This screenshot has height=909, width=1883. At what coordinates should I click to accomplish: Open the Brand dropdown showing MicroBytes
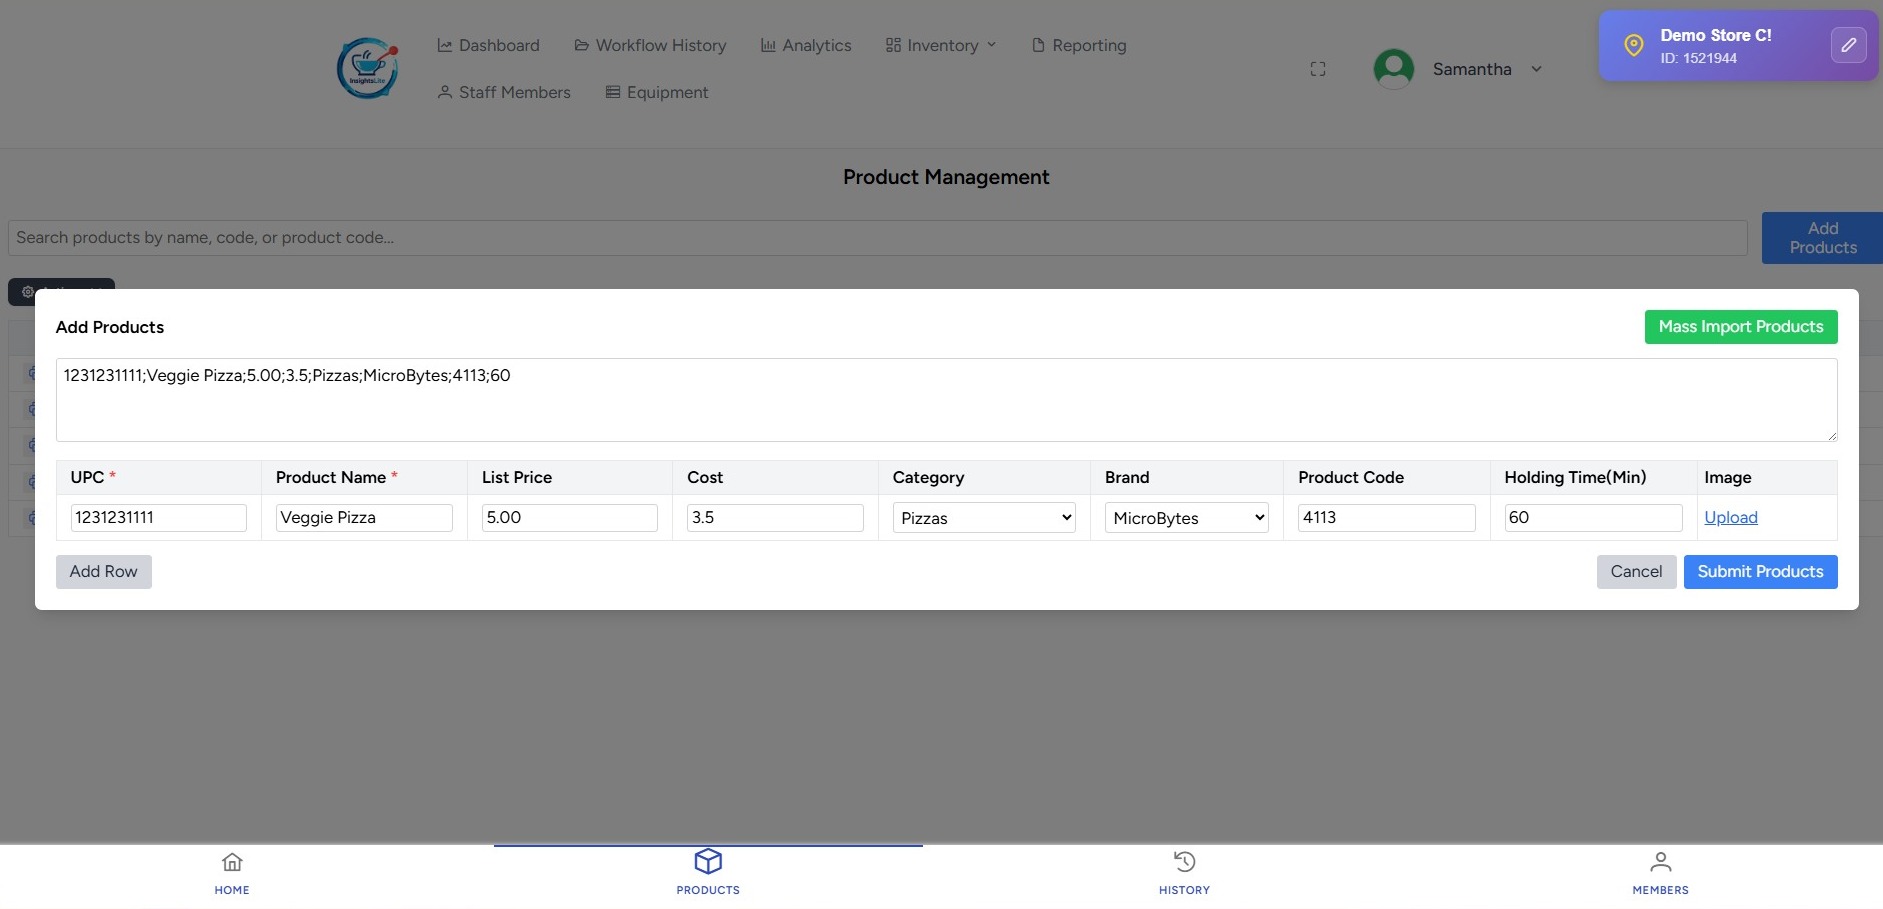(x=1186, y=518)
